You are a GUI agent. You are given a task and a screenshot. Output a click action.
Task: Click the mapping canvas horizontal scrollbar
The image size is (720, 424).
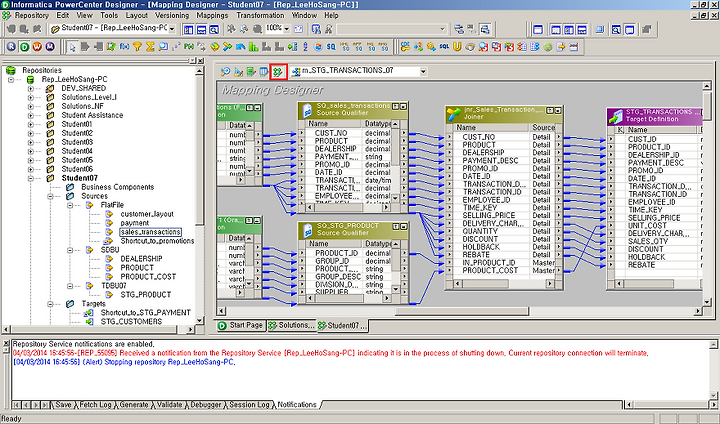[x=461, y=311]
